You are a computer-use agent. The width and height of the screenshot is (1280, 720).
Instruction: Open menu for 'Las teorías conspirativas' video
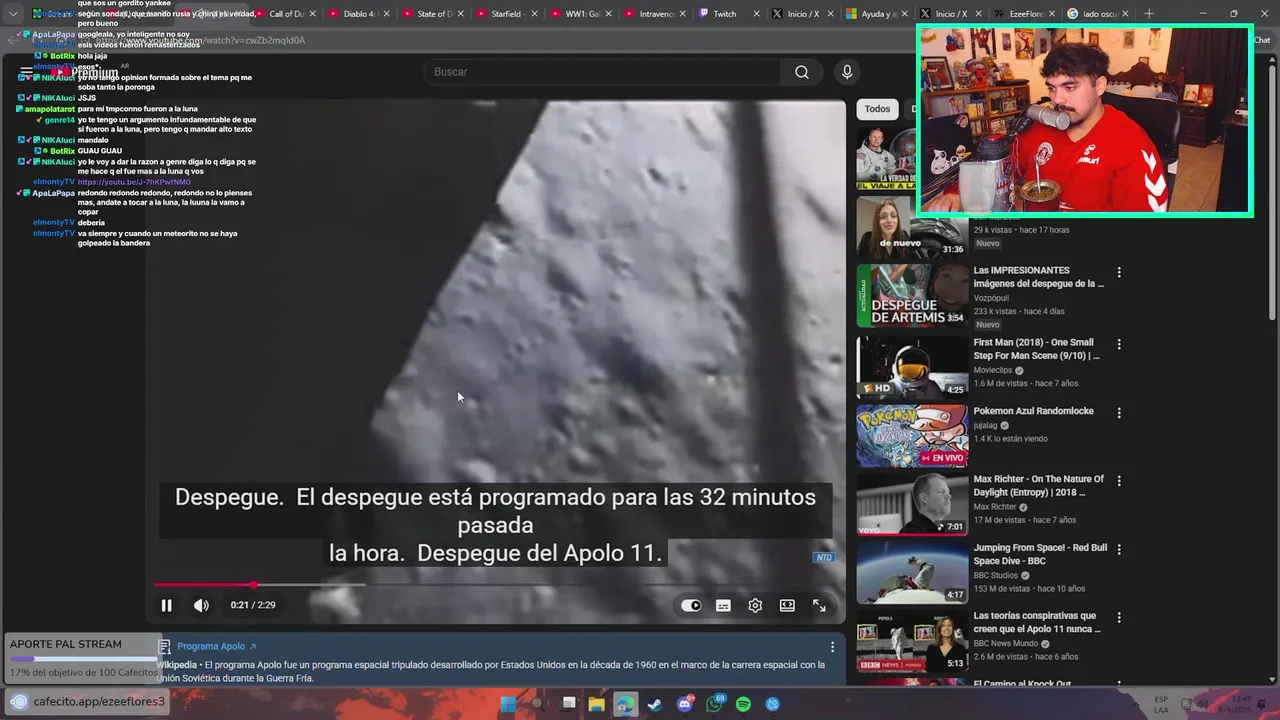tap(1119, 617)
